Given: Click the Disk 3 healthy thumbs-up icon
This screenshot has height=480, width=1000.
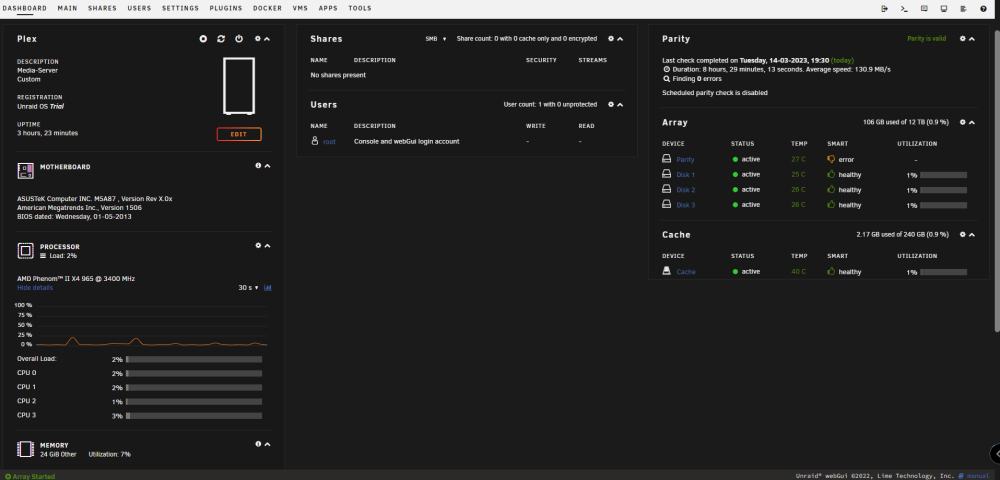Looking at the screenshot, I should pos(831,205).
